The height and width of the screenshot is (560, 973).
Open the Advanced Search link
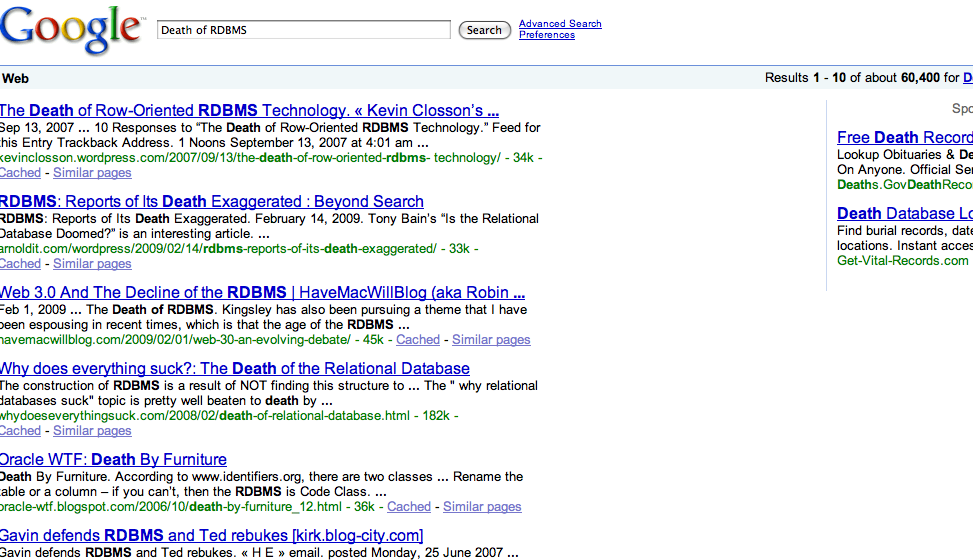click(560, 24)
